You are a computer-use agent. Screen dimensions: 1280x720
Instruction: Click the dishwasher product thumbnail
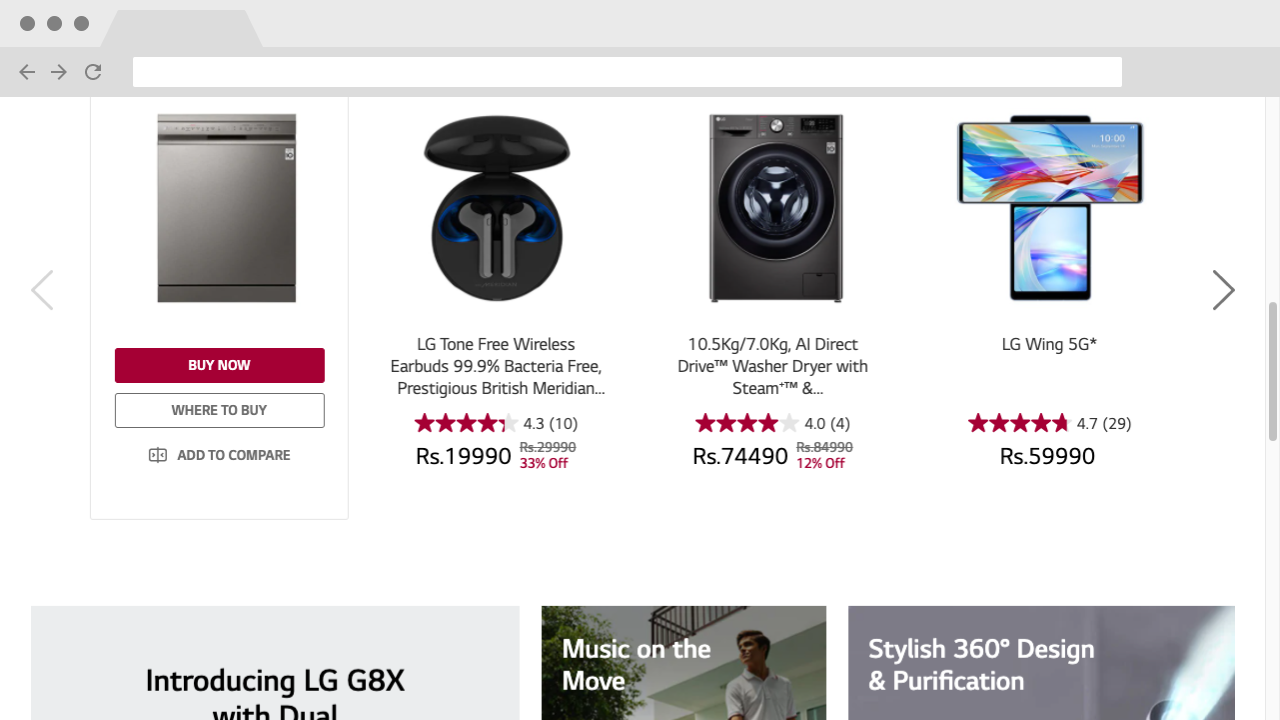click(x=226, y=207)
